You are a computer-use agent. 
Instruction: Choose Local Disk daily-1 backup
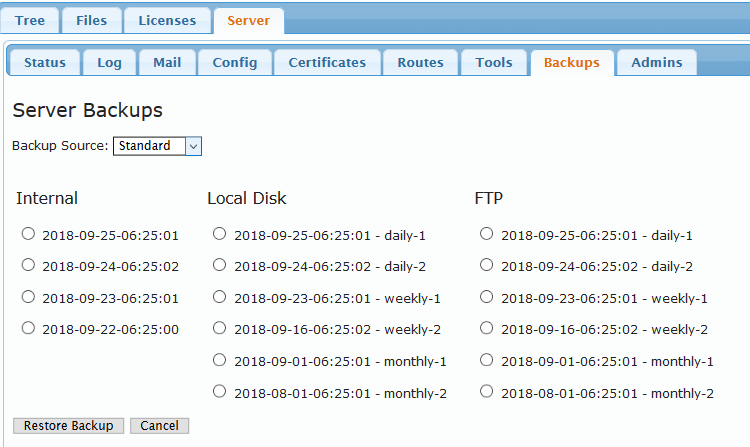219,233
